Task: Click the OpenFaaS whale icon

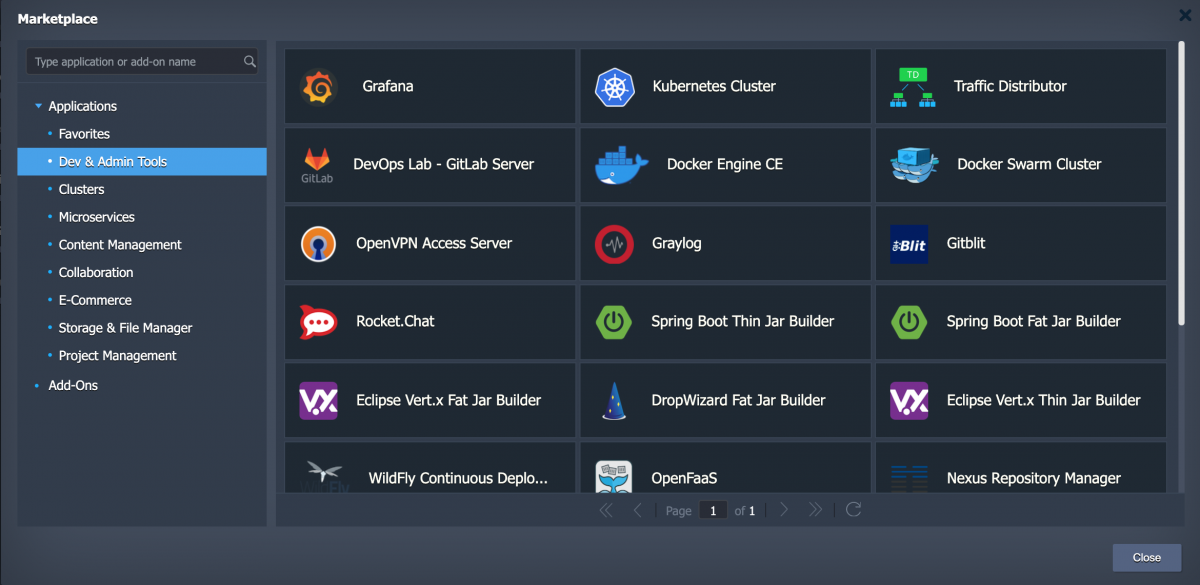Action: coord(613,477)
